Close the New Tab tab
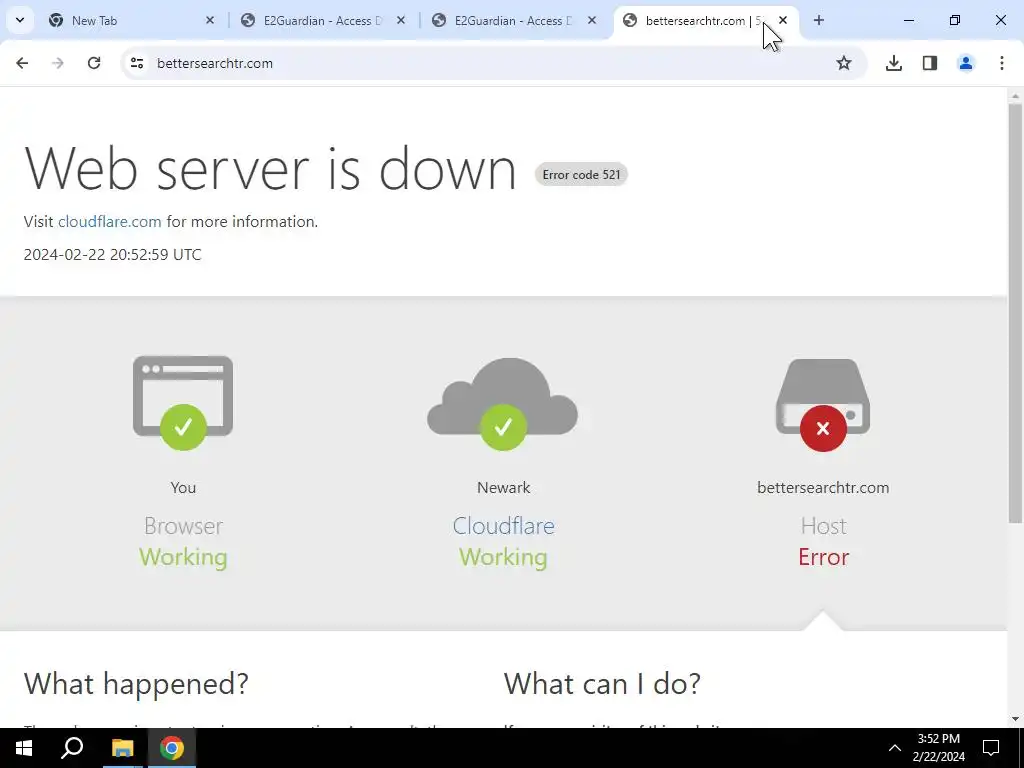The width and height of the screenshot is (1024, 768). point(210,20)
